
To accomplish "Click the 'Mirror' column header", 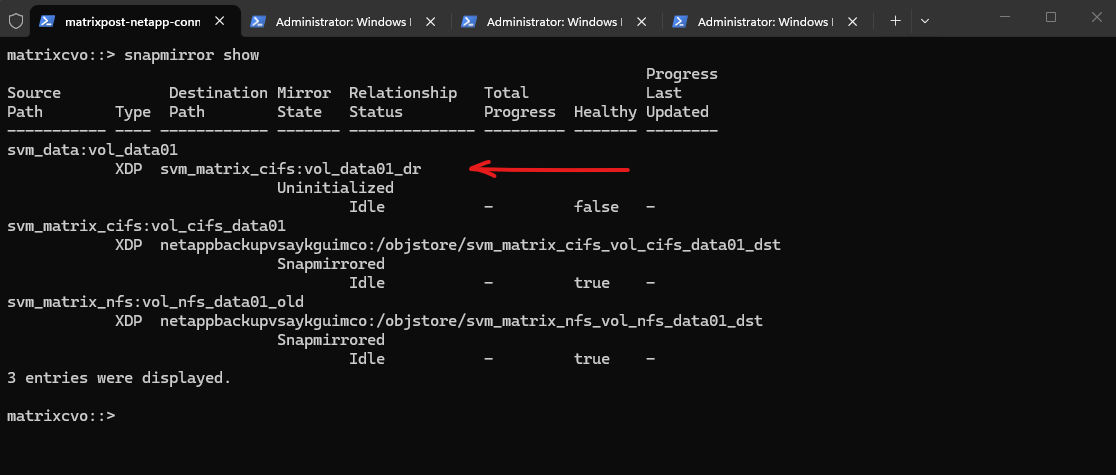I will (304, 93).
